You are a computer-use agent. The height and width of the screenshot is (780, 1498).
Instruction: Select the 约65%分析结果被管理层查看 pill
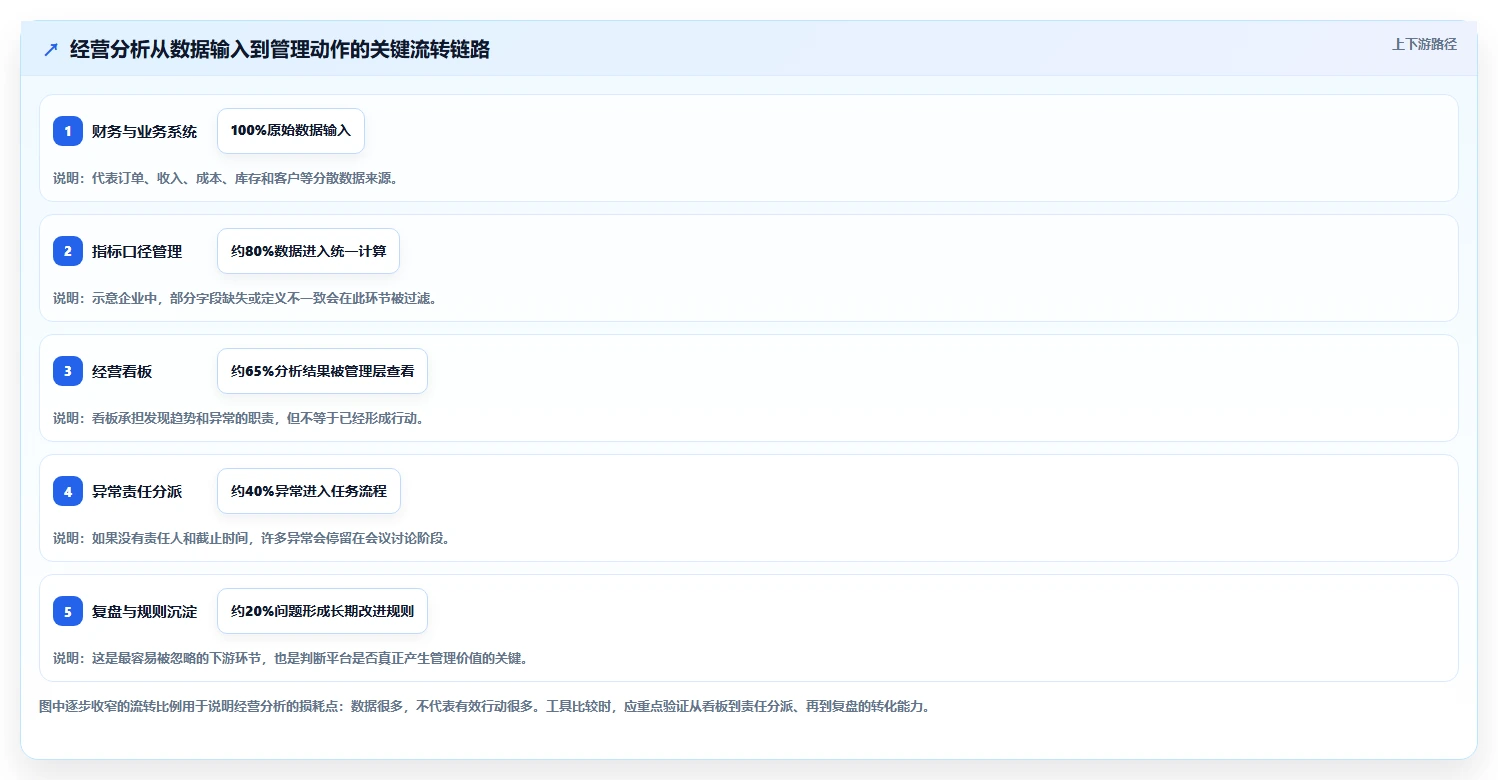322,371
